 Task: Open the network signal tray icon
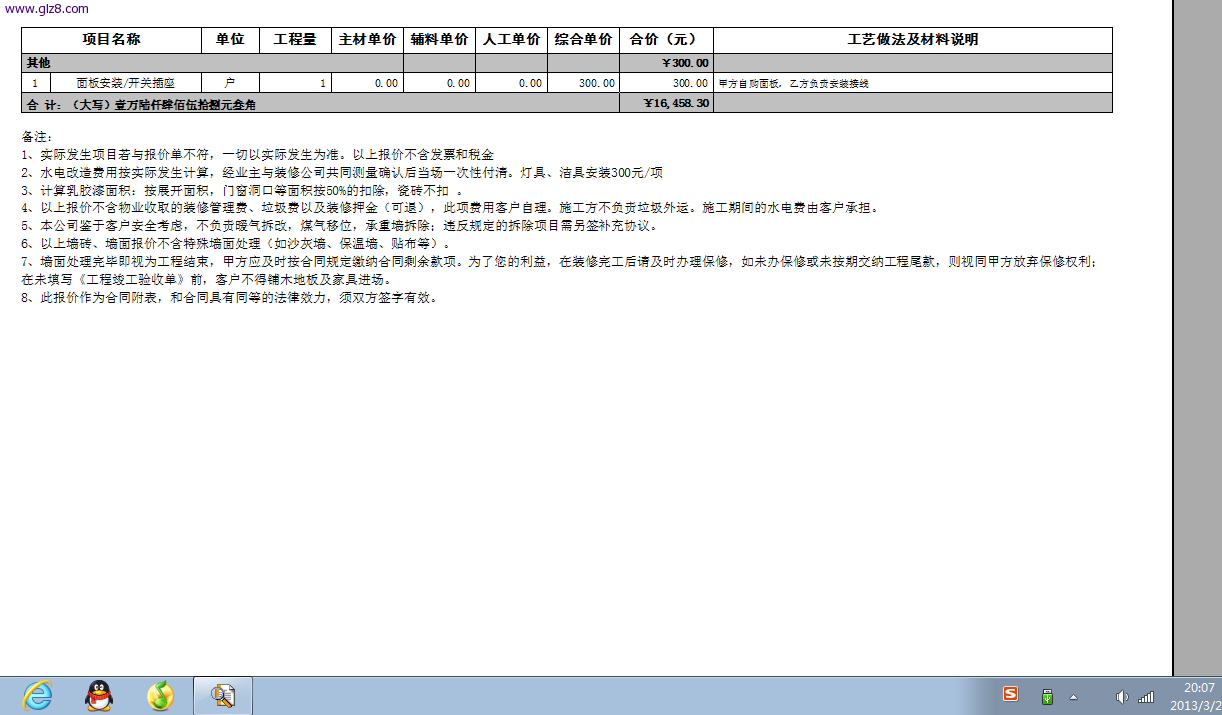pyautogui.click(x=1146, y=696)
